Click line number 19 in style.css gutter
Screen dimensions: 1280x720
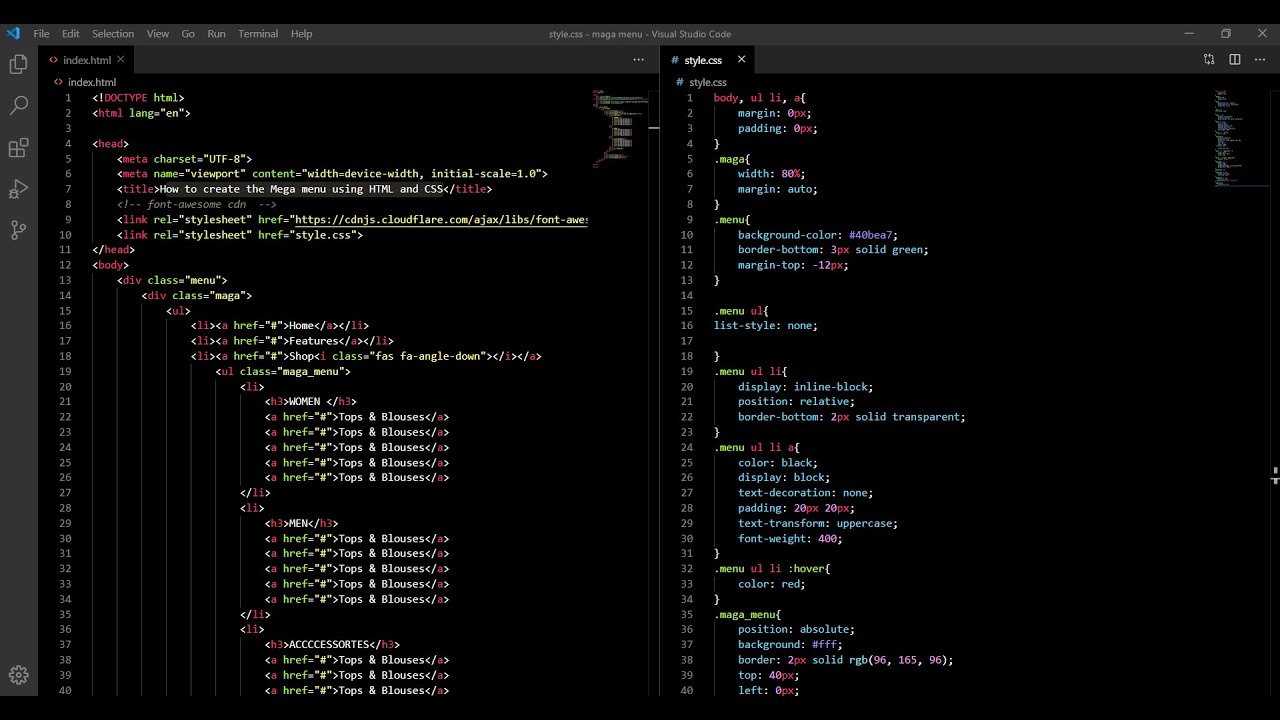pos(686,372)
